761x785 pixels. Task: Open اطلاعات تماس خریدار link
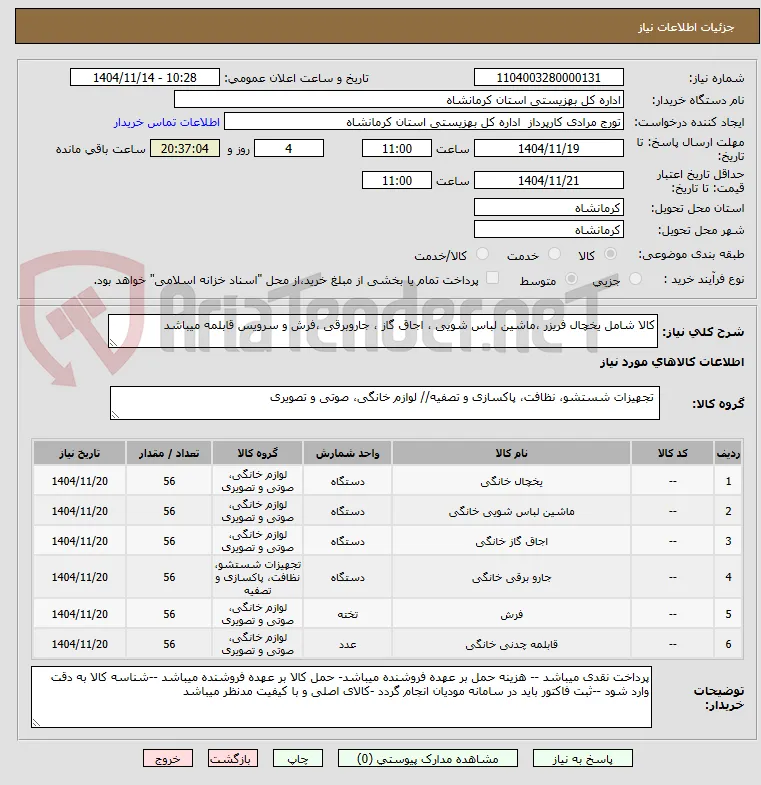tap(167, 123)
